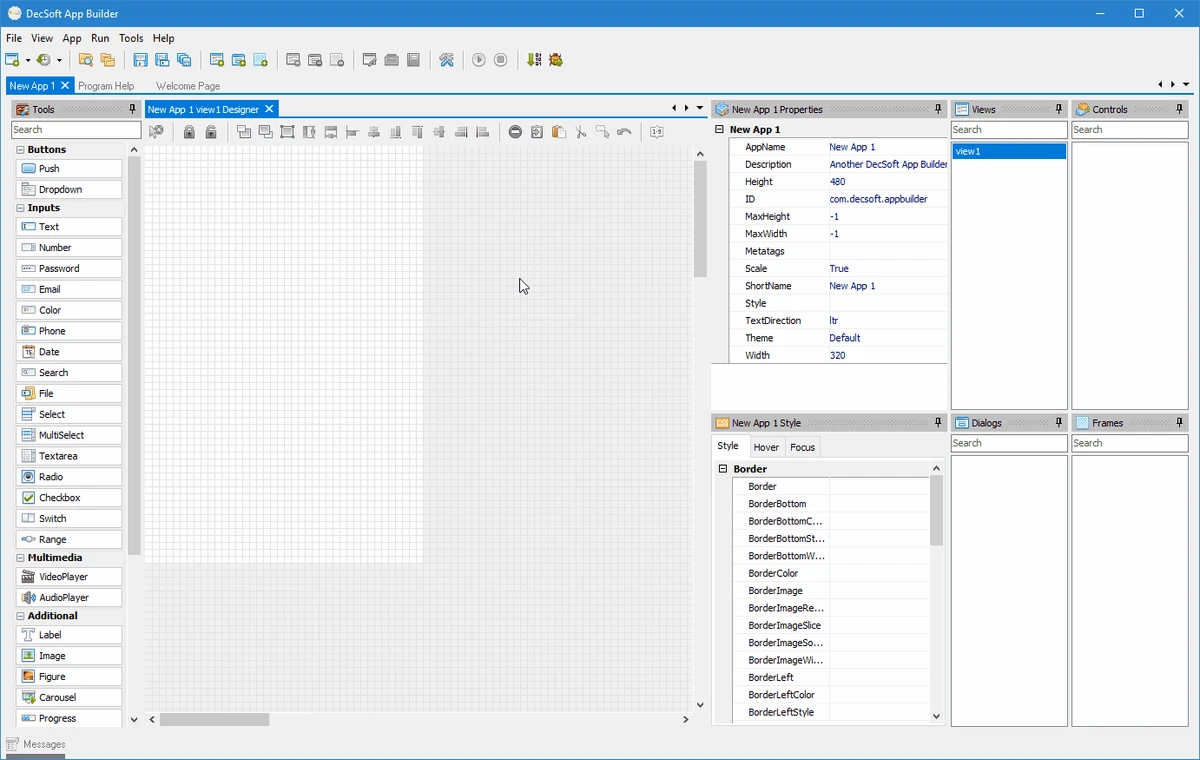Select the VideoPlayer tool
The image size is (1200, 760).
(x=69, y=577)
